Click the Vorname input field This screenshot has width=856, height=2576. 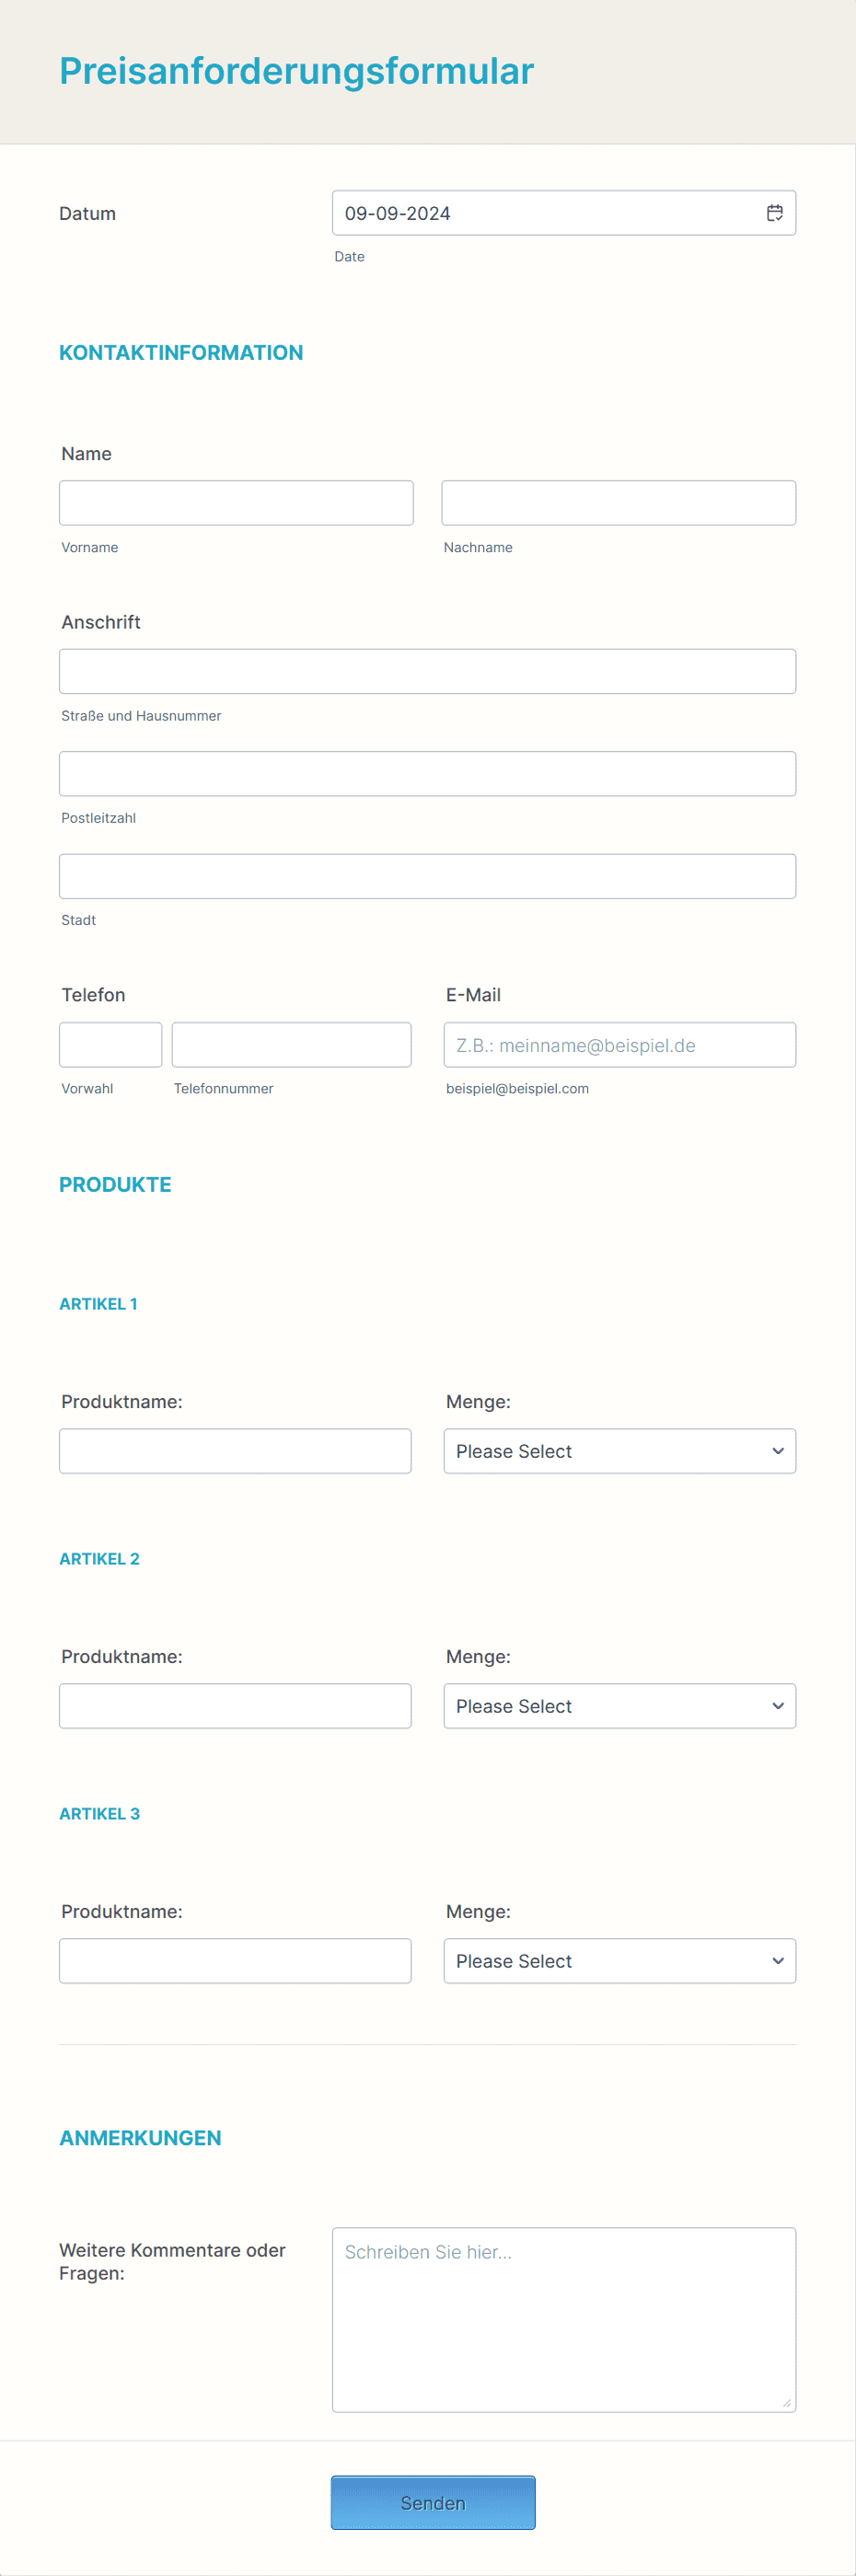tap(236, 502)
